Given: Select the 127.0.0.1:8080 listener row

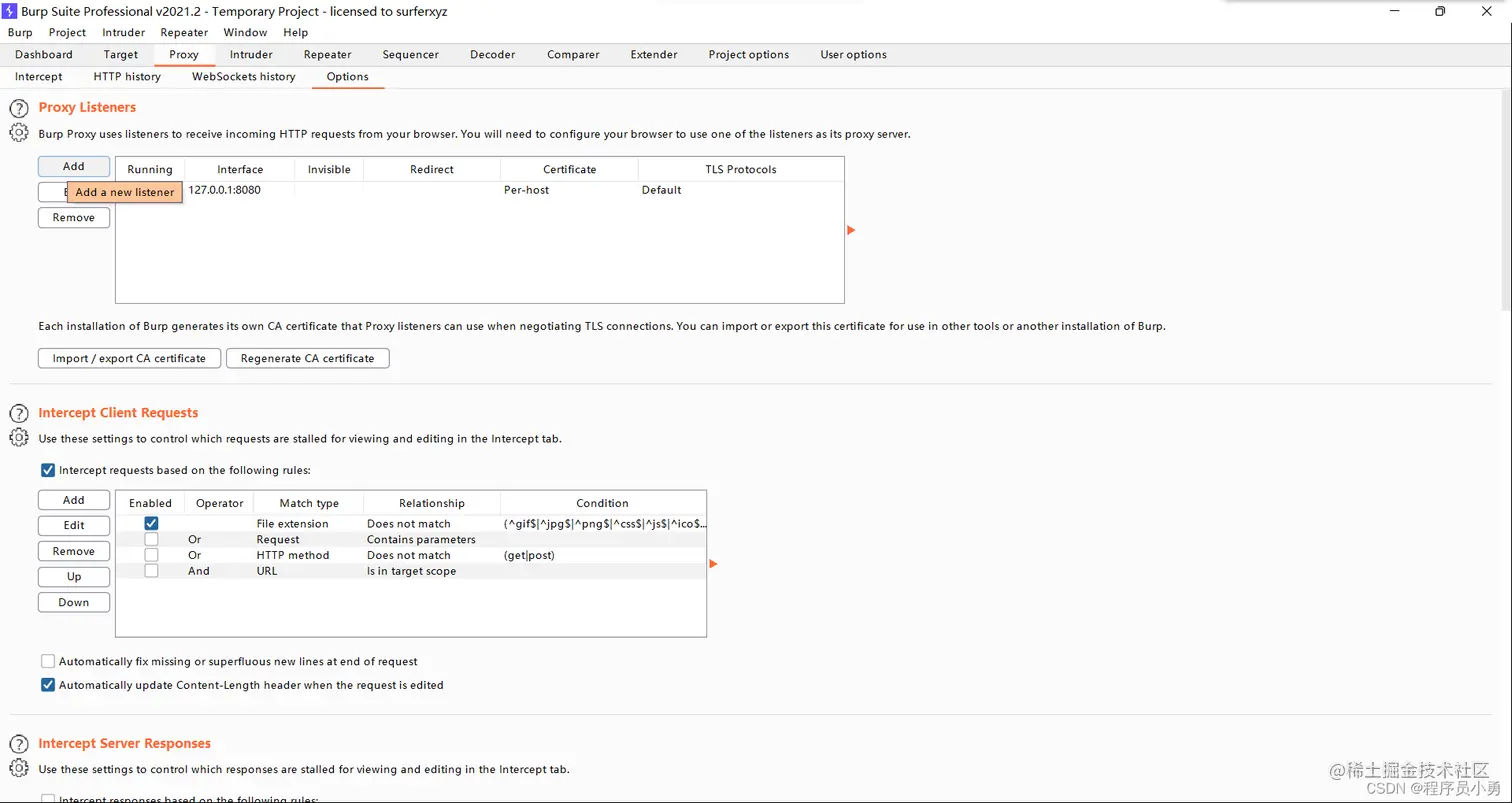Looking at the screenshot, I should point(480,190).
